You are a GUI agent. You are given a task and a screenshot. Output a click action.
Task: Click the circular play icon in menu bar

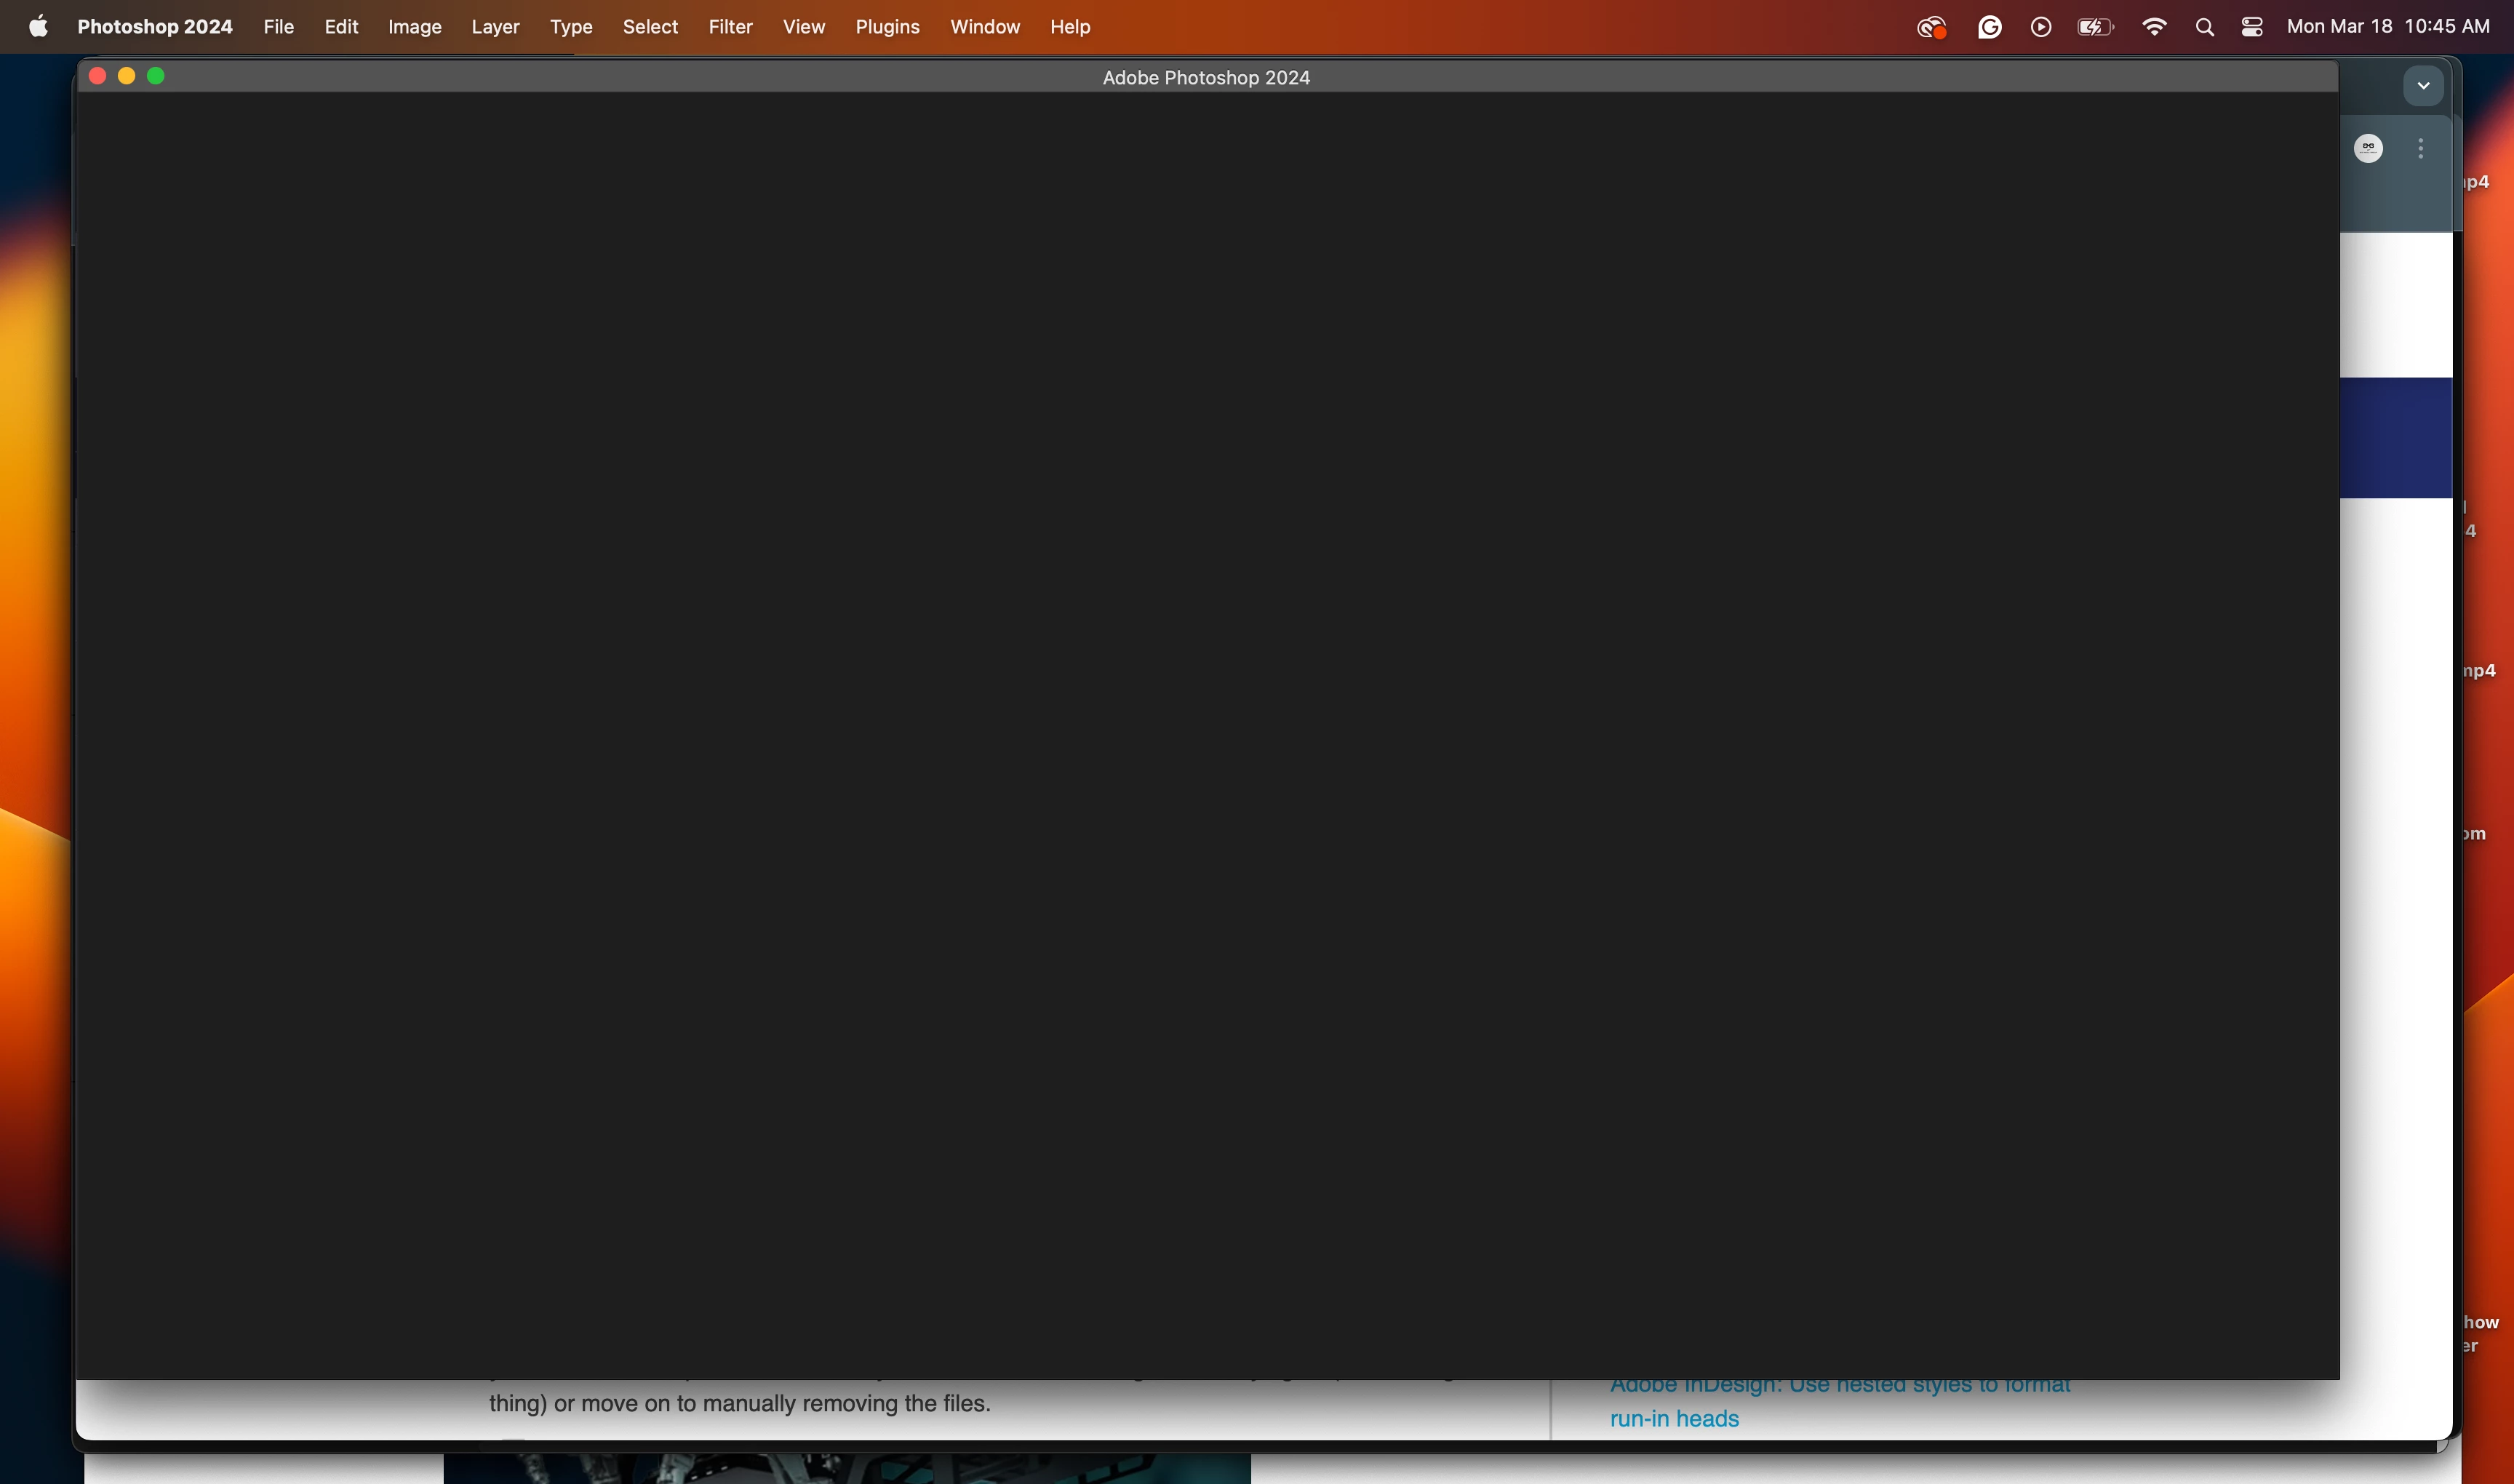(x=2041, y=27)
